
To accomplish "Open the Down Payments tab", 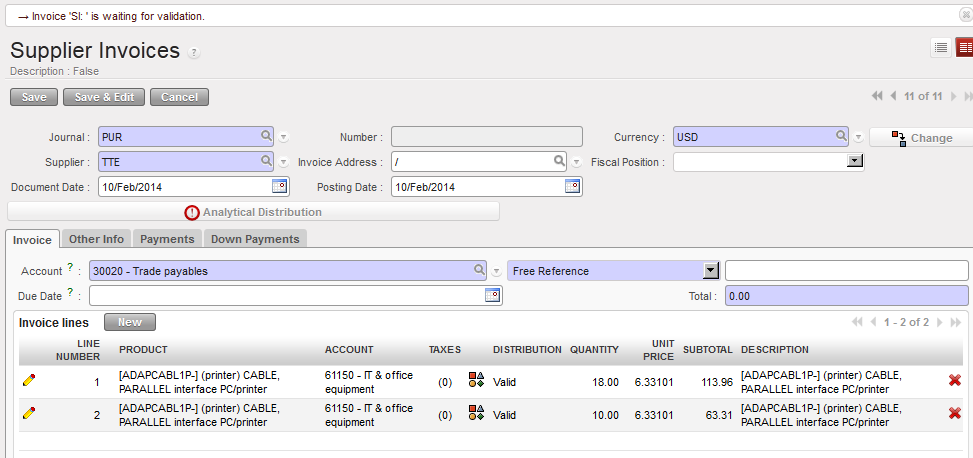I will tap(254, 239).
